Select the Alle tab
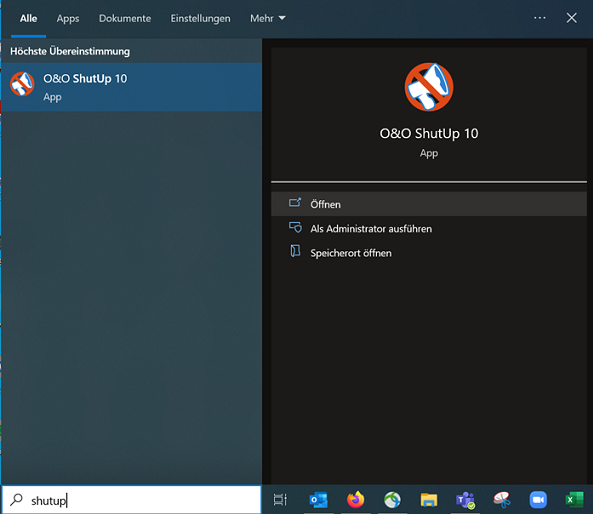This screenshot has width=593, height=514. [x=29, y=18]
